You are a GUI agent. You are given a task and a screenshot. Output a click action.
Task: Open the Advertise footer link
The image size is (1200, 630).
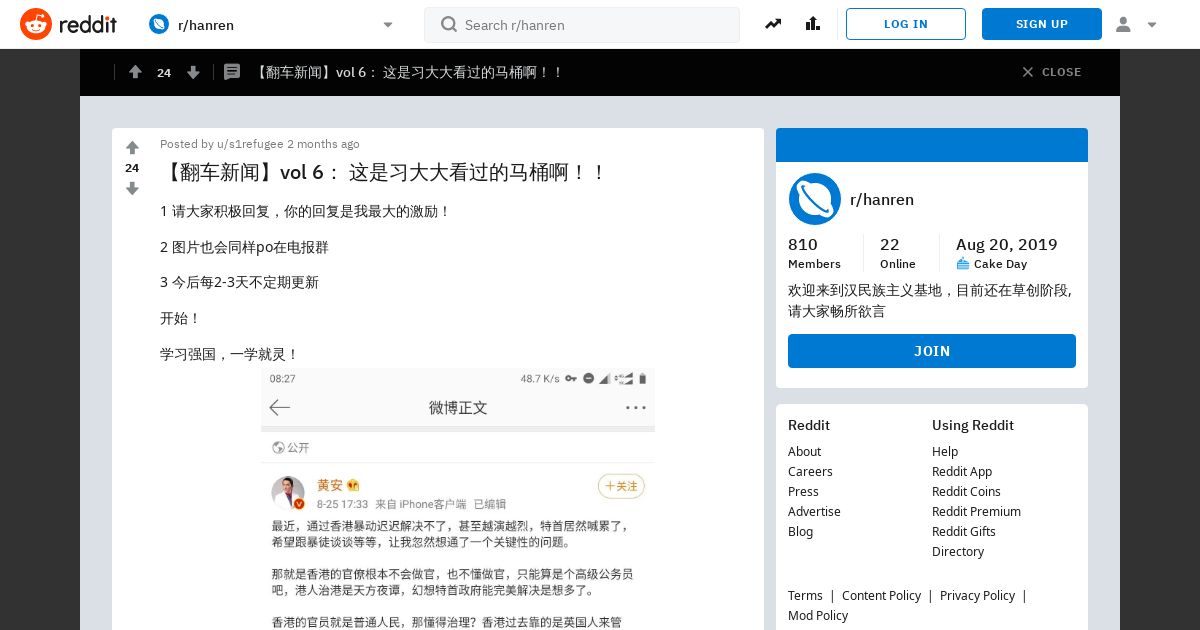pyautogui.click(x=814, y=511)
